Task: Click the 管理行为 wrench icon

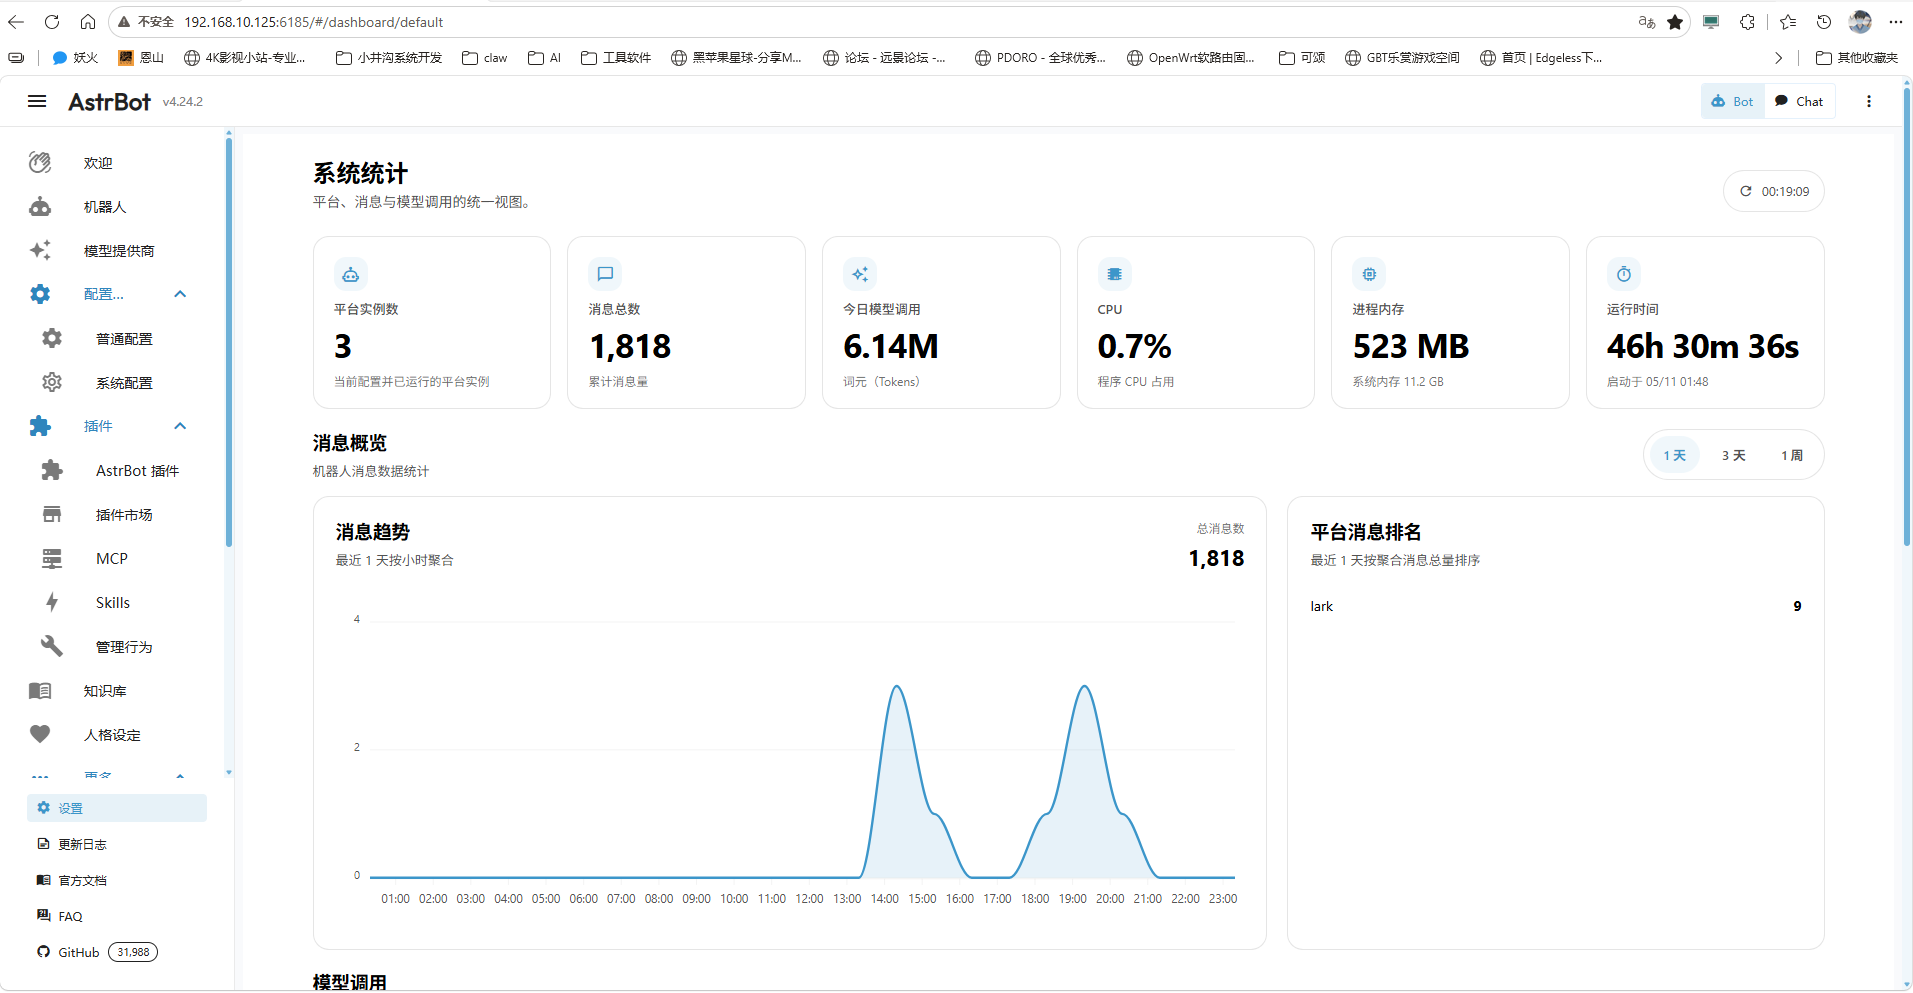Action: point(52,647)
